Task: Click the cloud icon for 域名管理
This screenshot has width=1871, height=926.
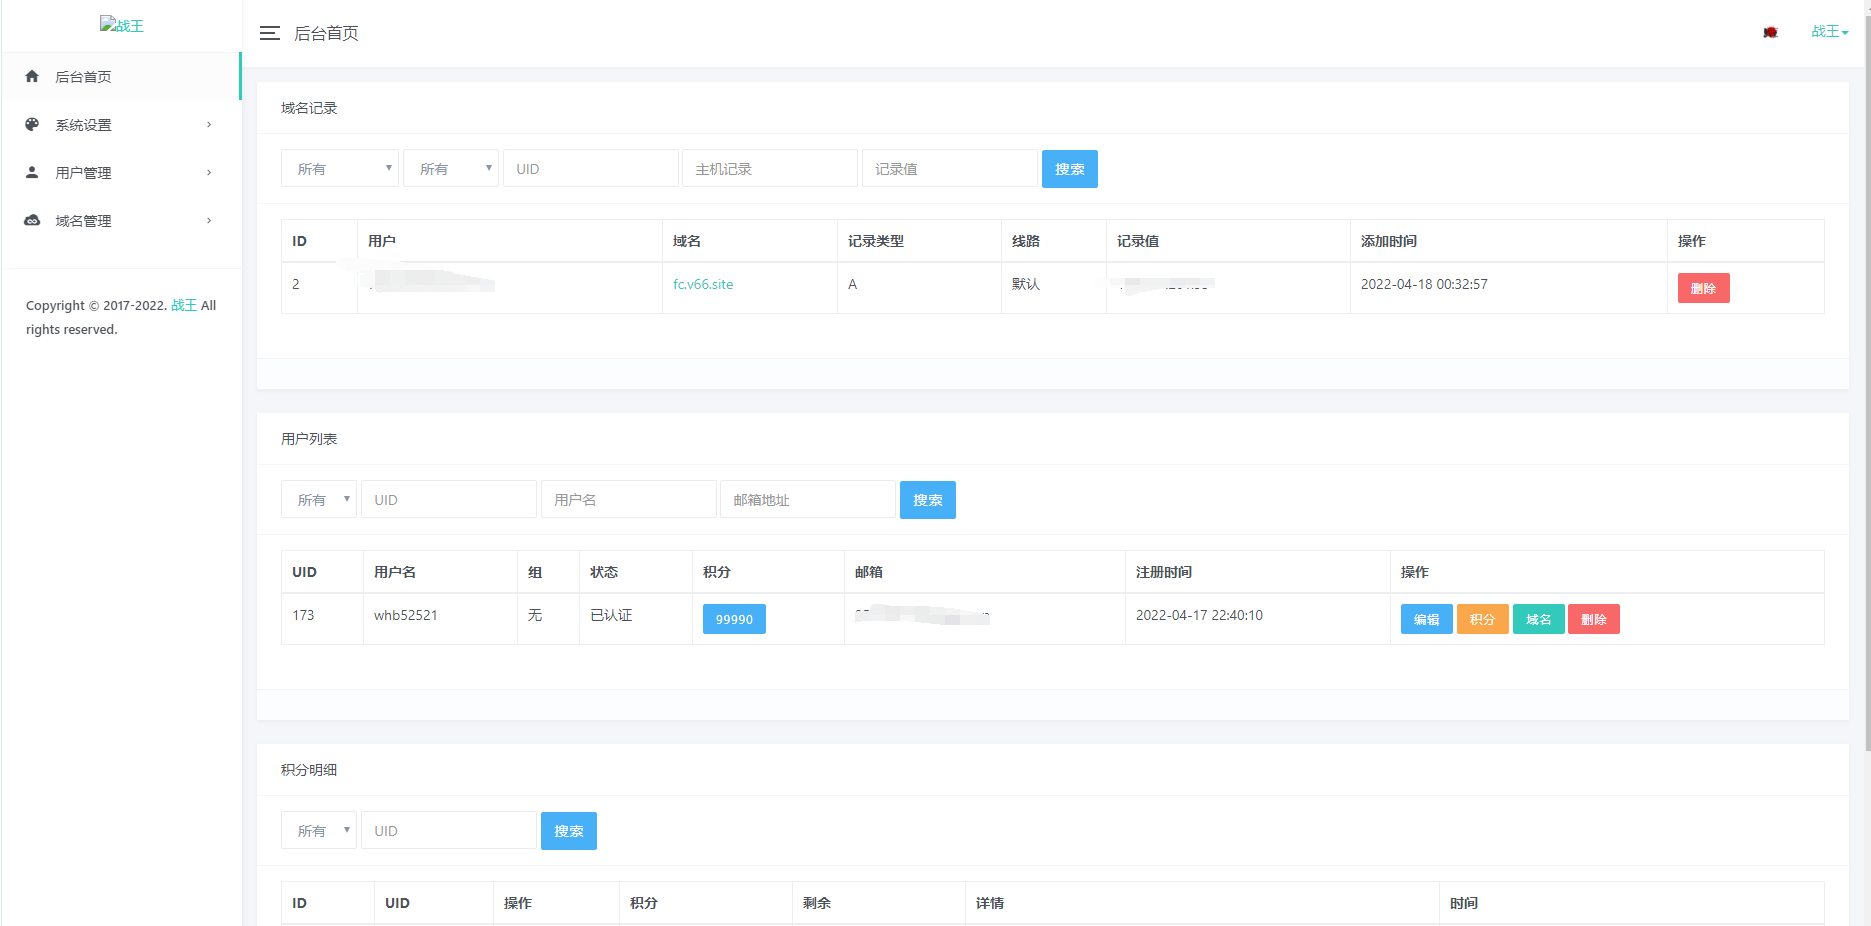Action: 32,220
